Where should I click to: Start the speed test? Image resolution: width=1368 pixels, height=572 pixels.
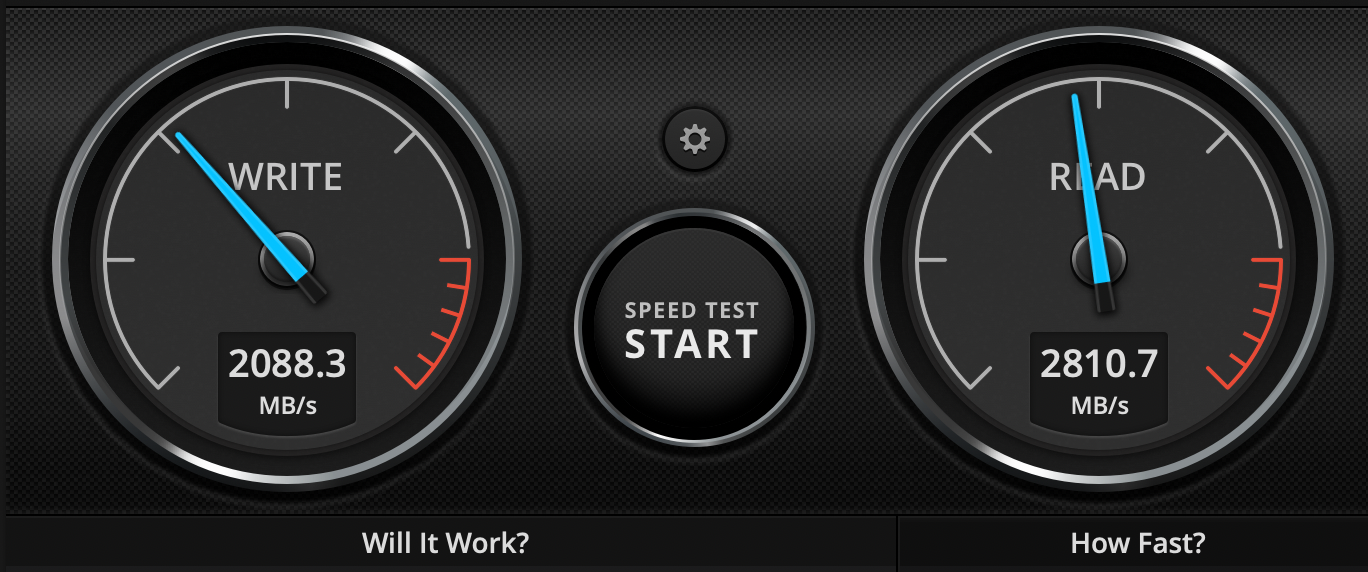(x=693, y=329)
